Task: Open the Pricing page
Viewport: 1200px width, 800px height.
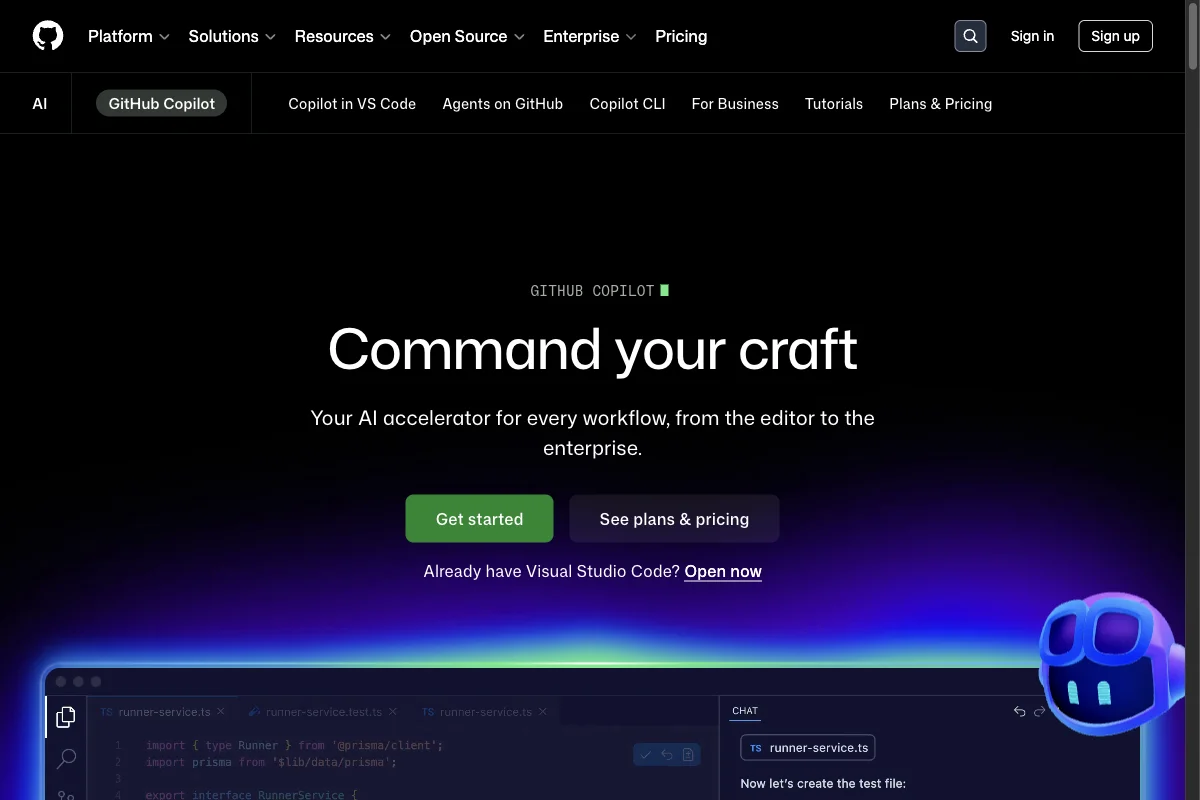Action: [681, 36]
